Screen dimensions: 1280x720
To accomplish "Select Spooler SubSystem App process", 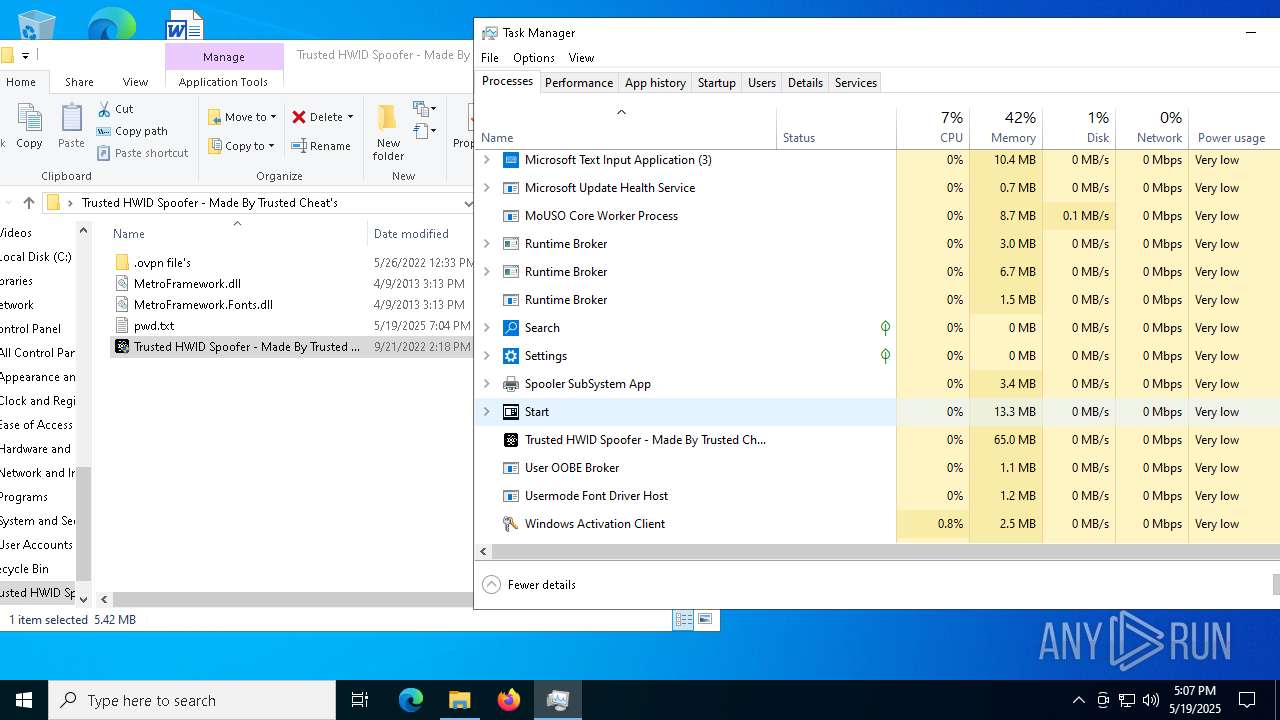I will click(x=877, y=384).
